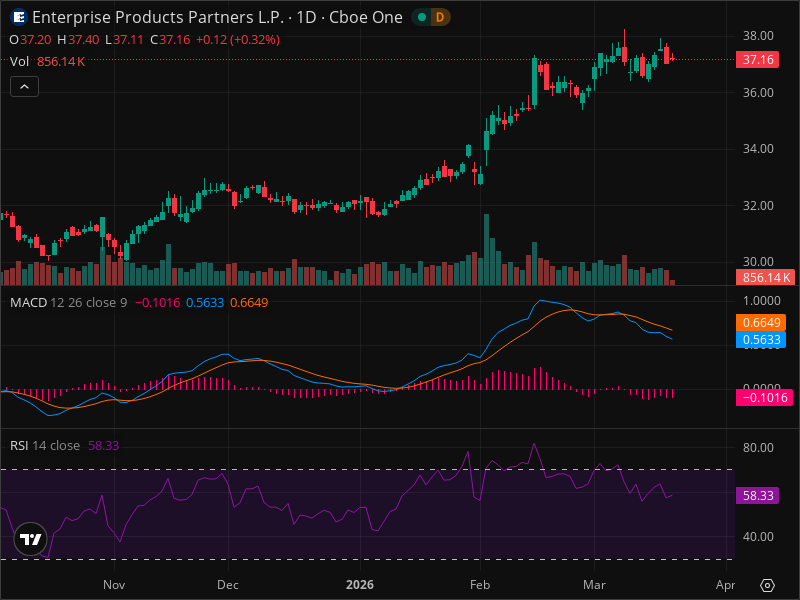Click the 38.00 price axis value
The width and height of the screenshot is (800, 600).
(758, 36)
